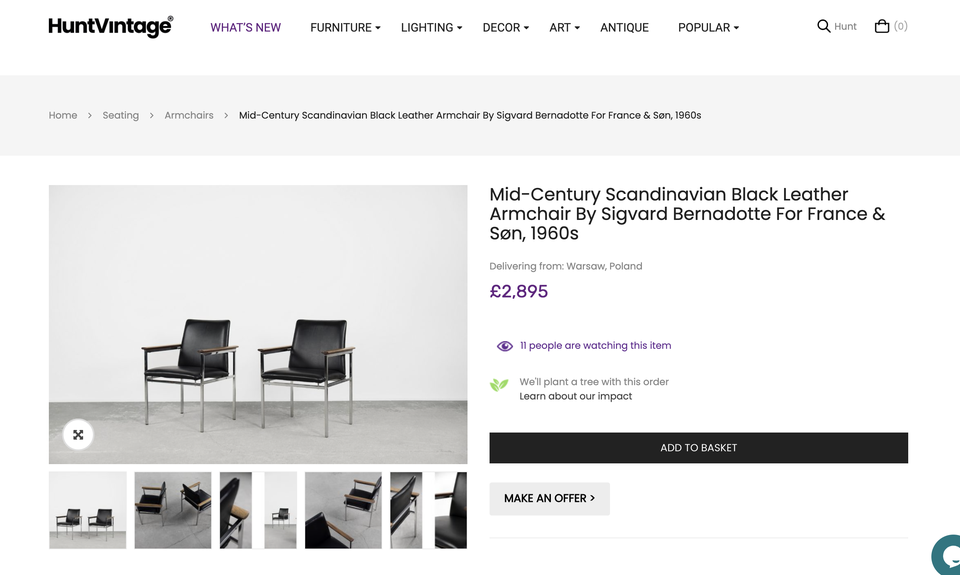This screenshot has width=960, height=575.
Task: Open the Antique menu item
Action: coord(624,28)
